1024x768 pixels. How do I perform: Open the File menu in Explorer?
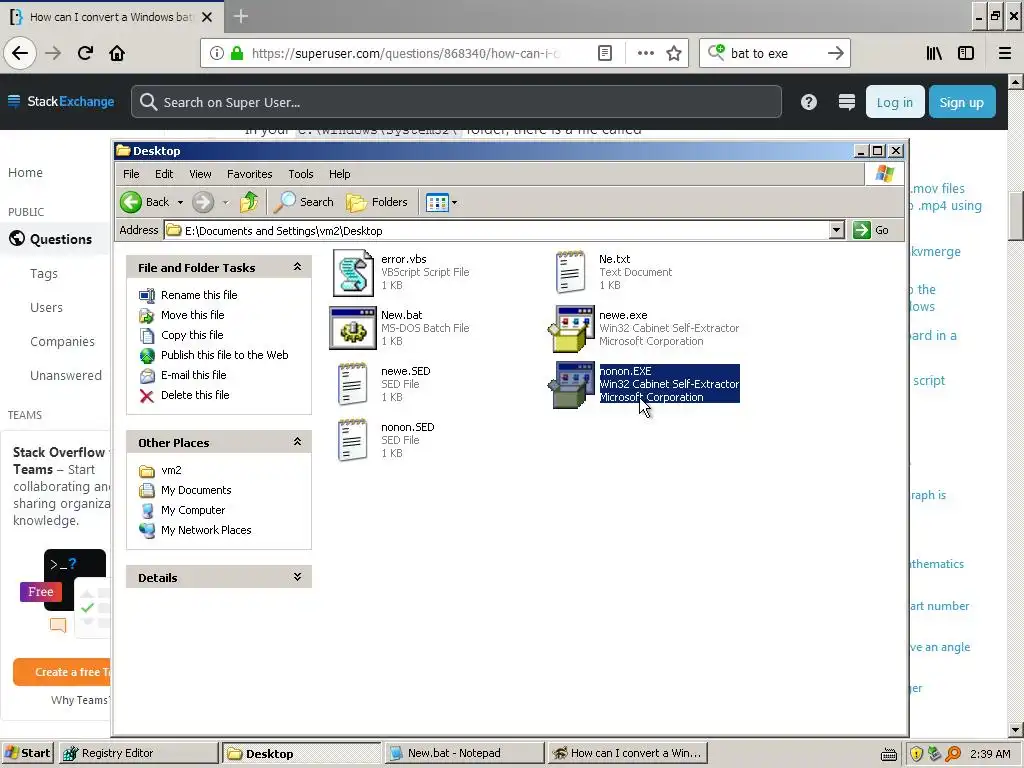pyautogui.click(x=131, y=174)
